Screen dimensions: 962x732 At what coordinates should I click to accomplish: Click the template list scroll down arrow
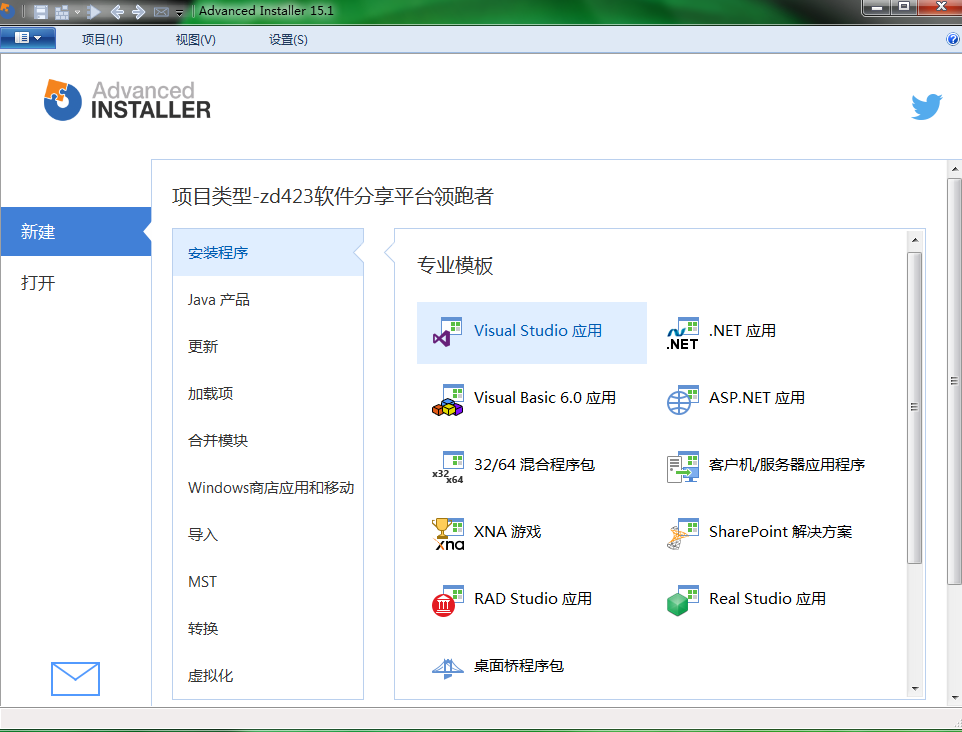[x=914, y=688]
